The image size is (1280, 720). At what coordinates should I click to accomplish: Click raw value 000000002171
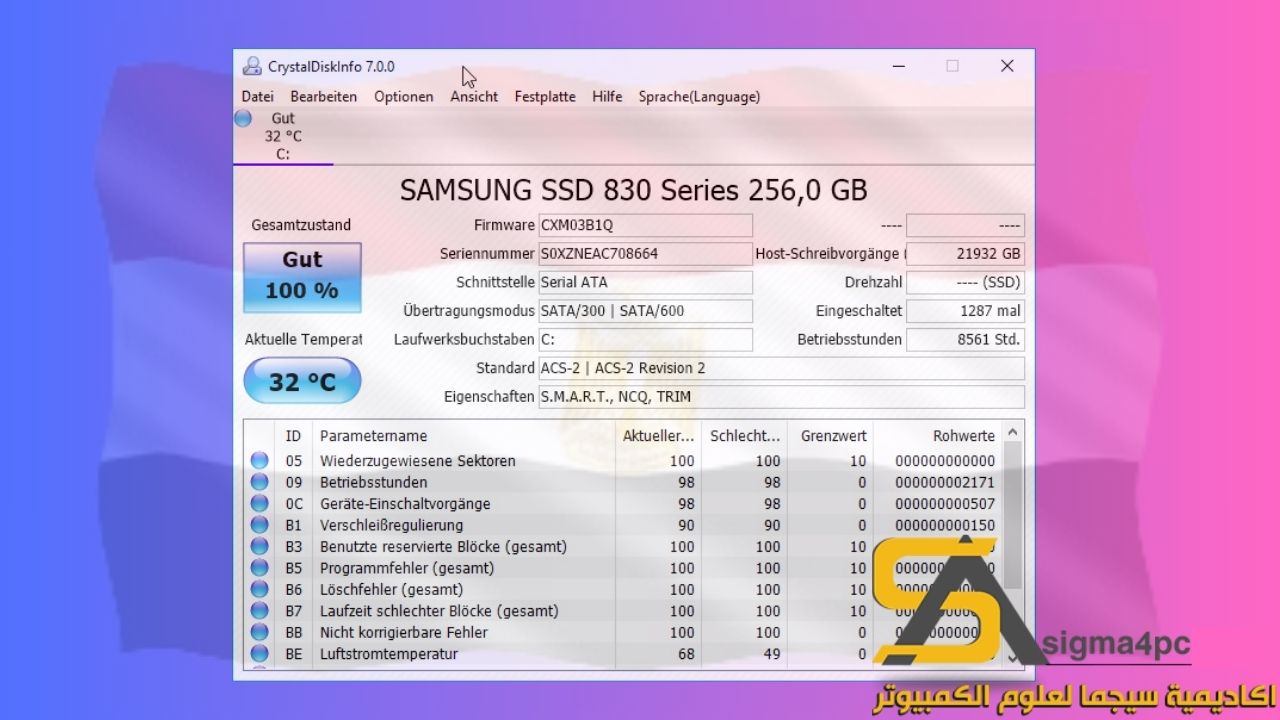[x=945, y=482]
